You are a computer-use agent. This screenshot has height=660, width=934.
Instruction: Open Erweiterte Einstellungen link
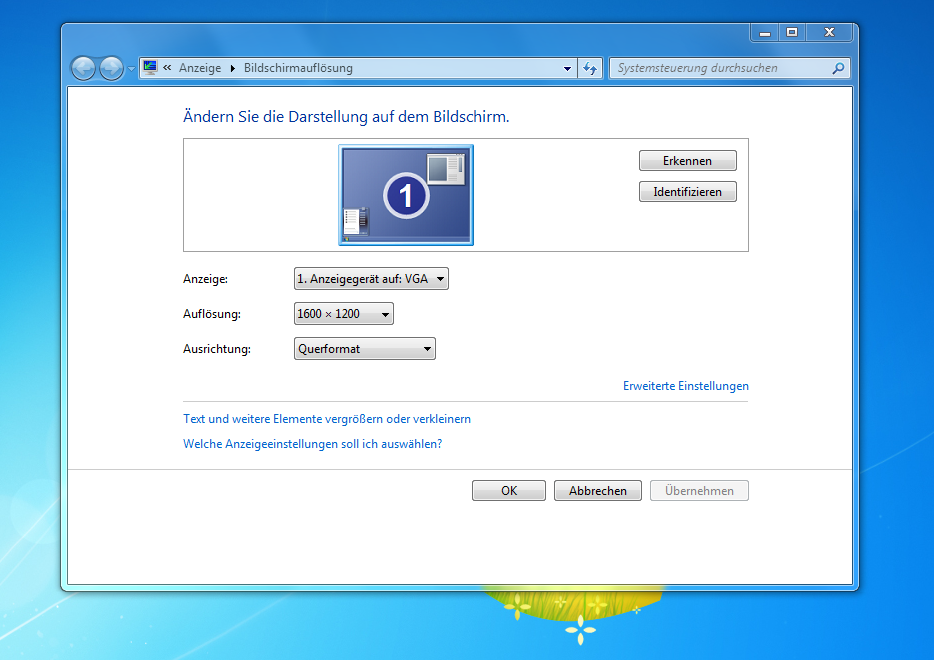686,386
